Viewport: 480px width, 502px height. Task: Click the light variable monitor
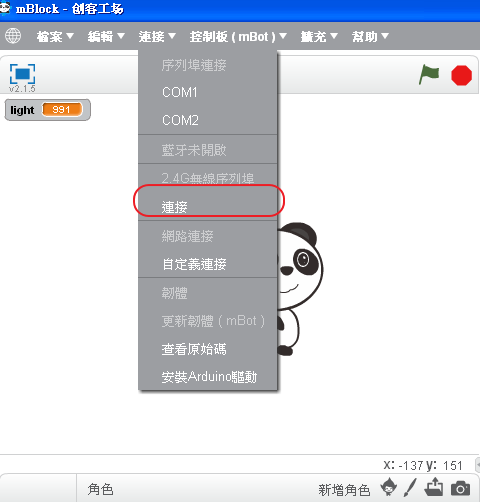(x=47, y=110)
